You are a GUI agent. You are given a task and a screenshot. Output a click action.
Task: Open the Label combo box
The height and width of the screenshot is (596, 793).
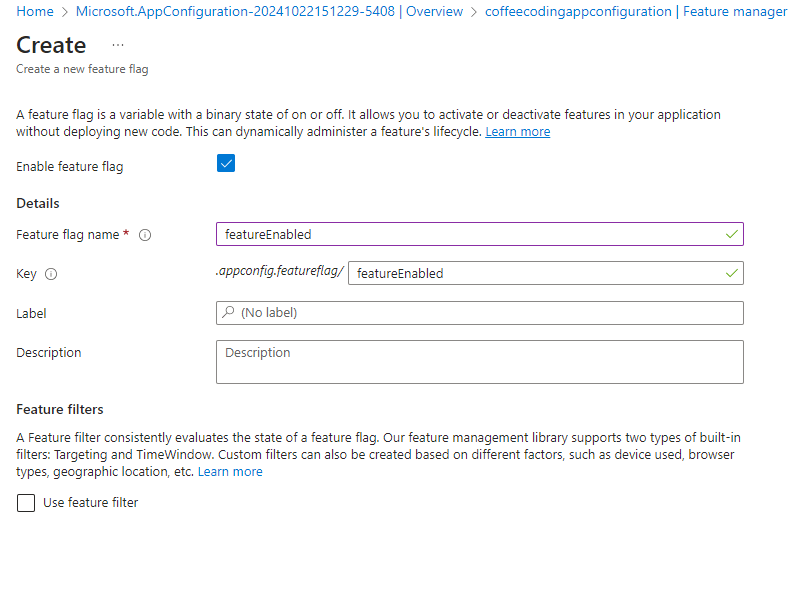click(480, 313)
